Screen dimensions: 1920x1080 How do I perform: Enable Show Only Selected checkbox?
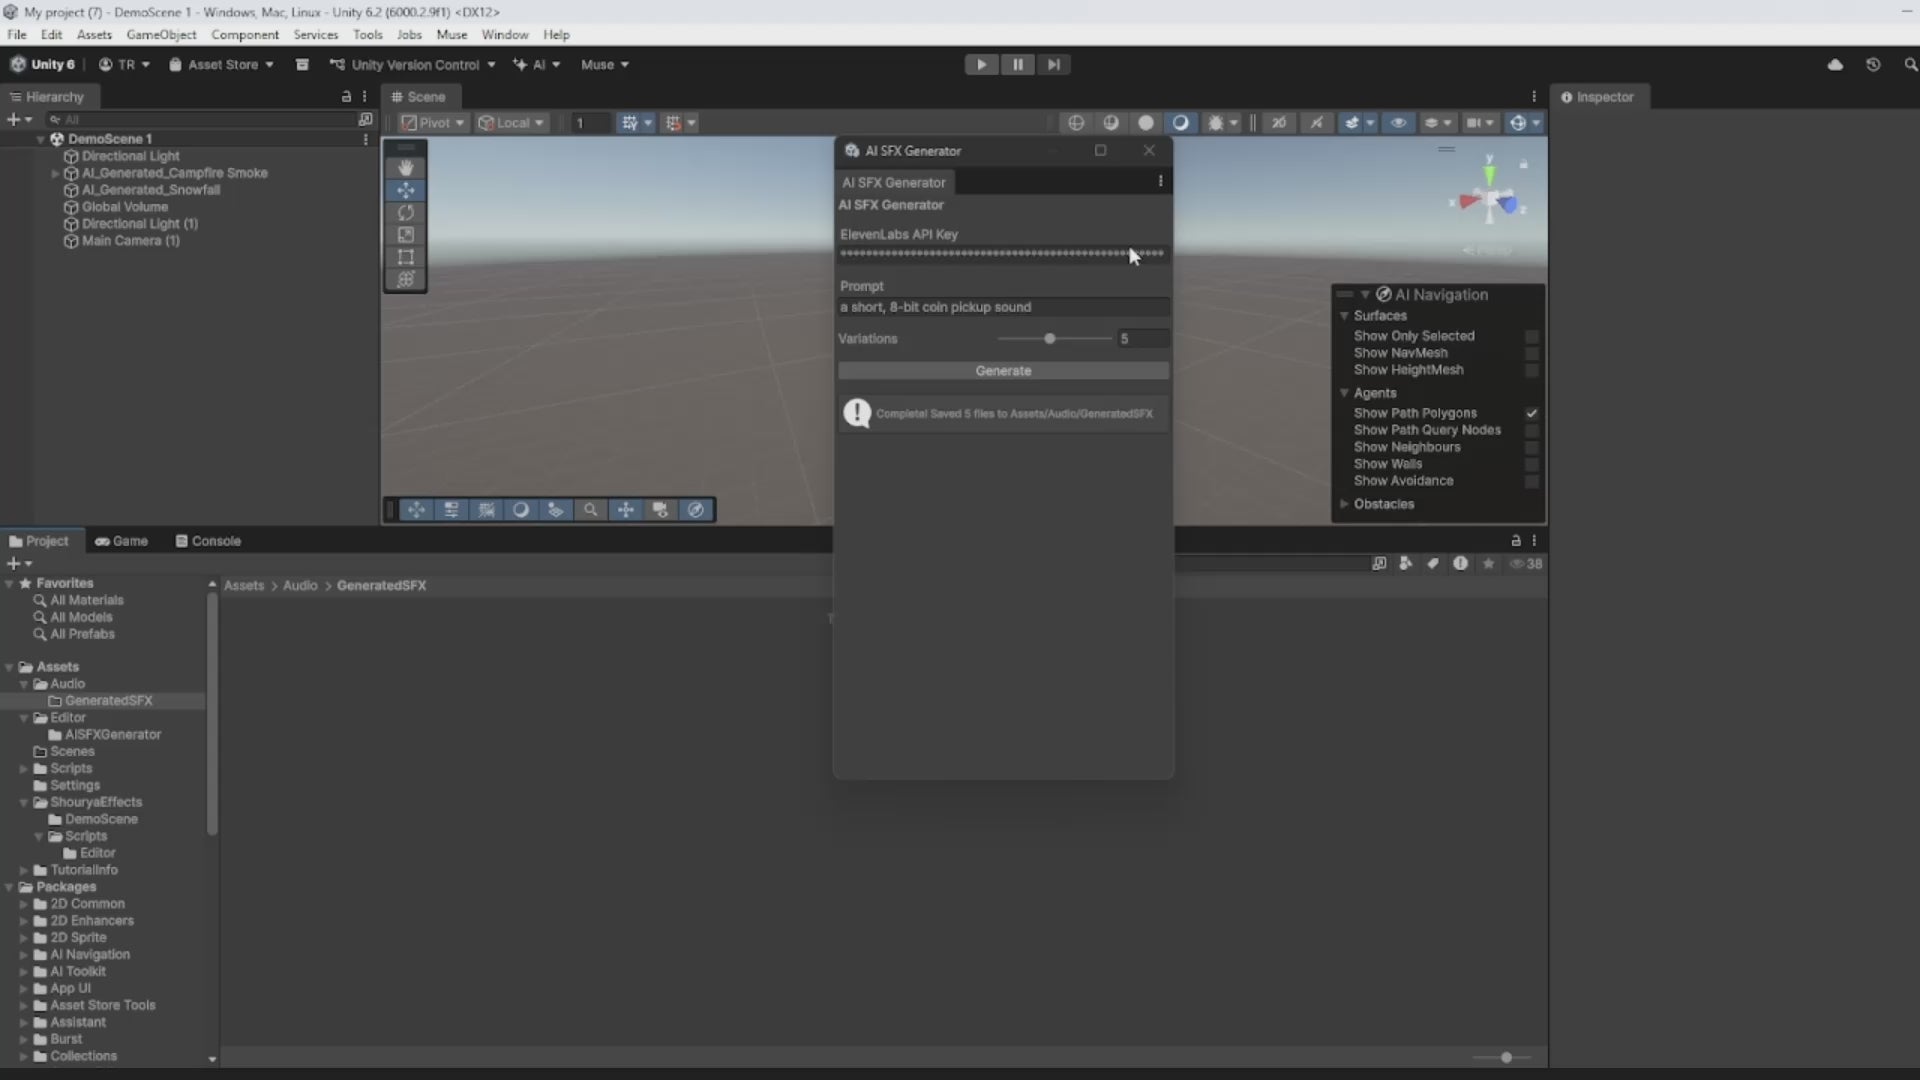(x=1531, y=336)
